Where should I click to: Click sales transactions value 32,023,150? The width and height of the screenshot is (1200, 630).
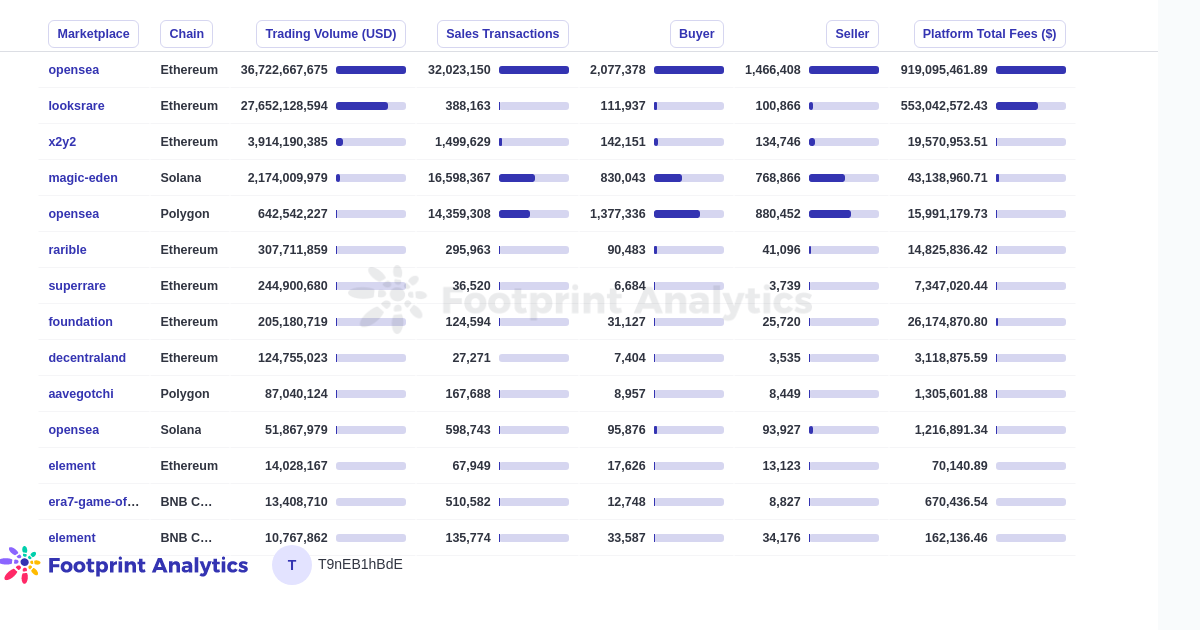pyautogui.click(x=459, y=70)
